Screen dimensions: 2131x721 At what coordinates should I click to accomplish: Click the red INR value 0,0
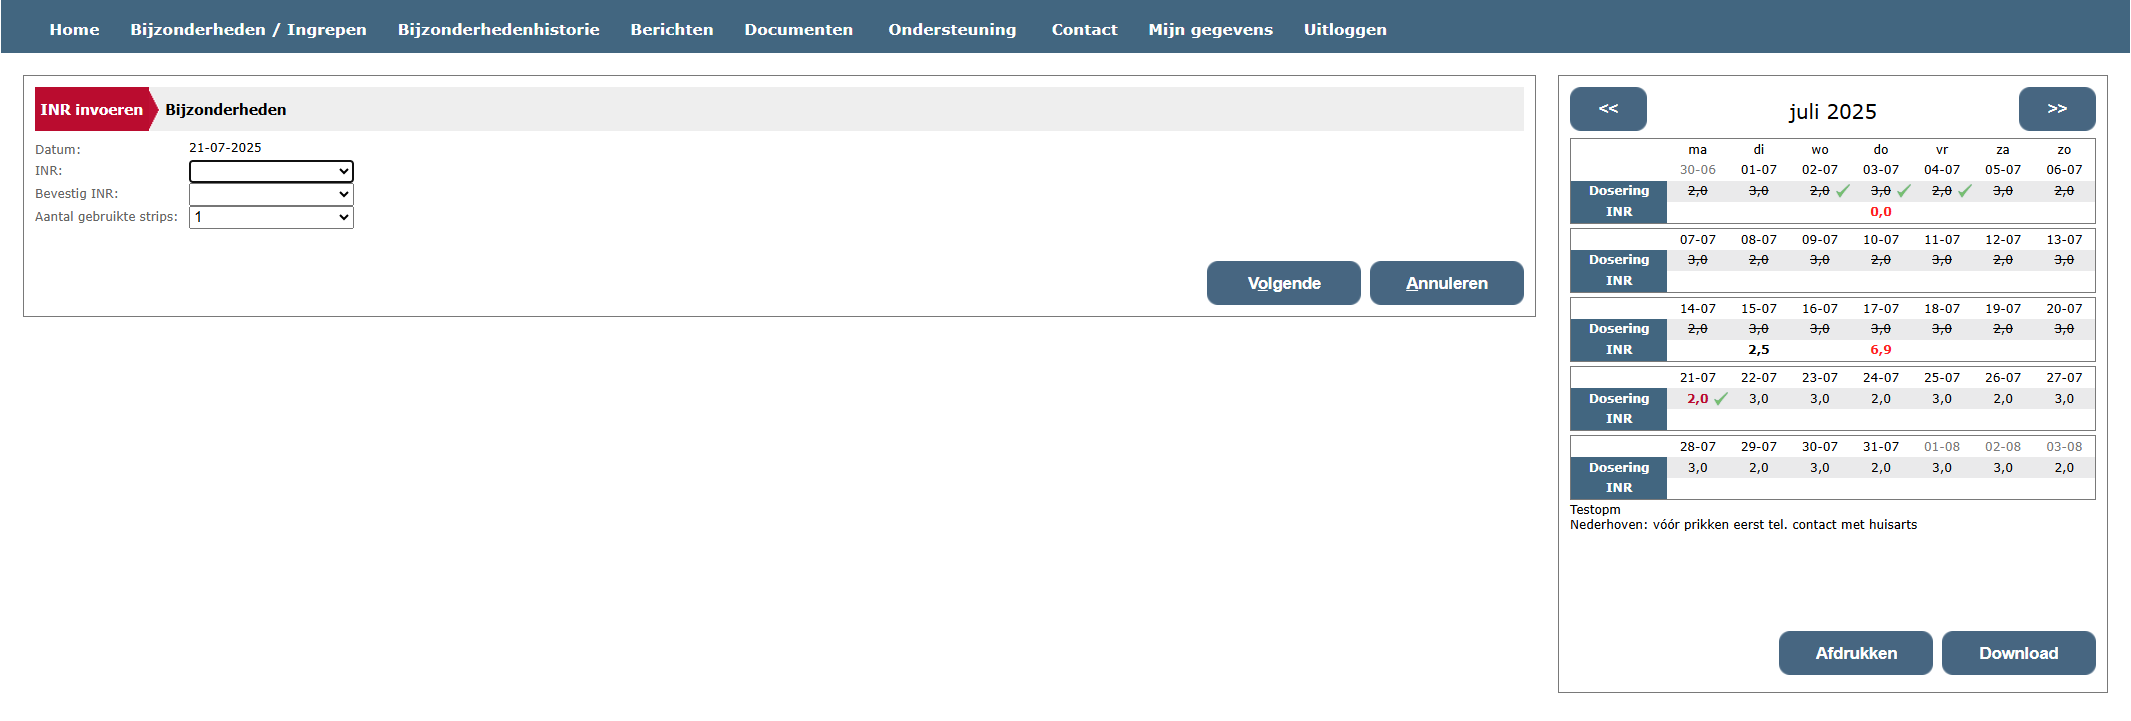(1881, 212)
